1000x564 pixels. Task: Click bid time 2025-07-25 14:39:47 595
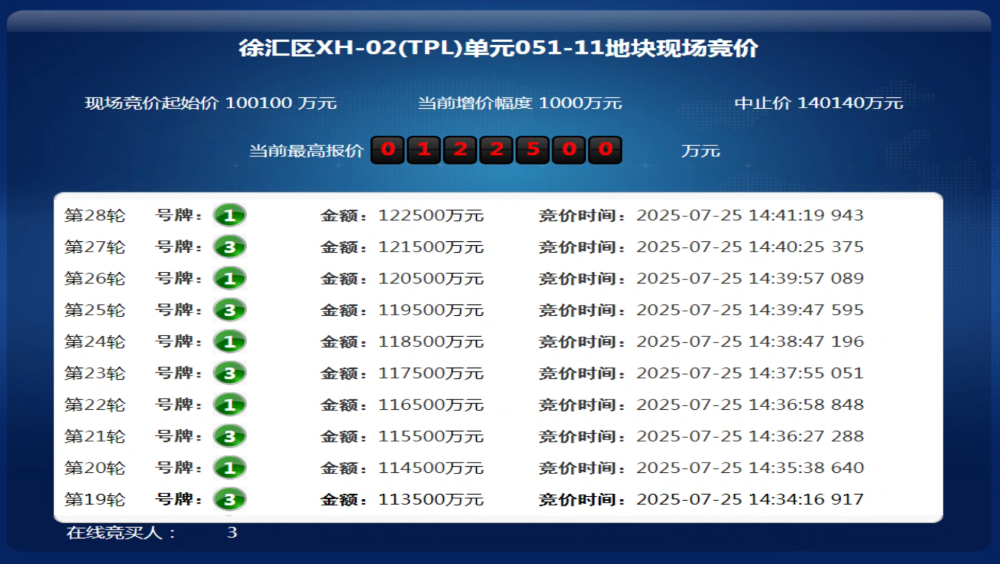[x=750, y=310]
